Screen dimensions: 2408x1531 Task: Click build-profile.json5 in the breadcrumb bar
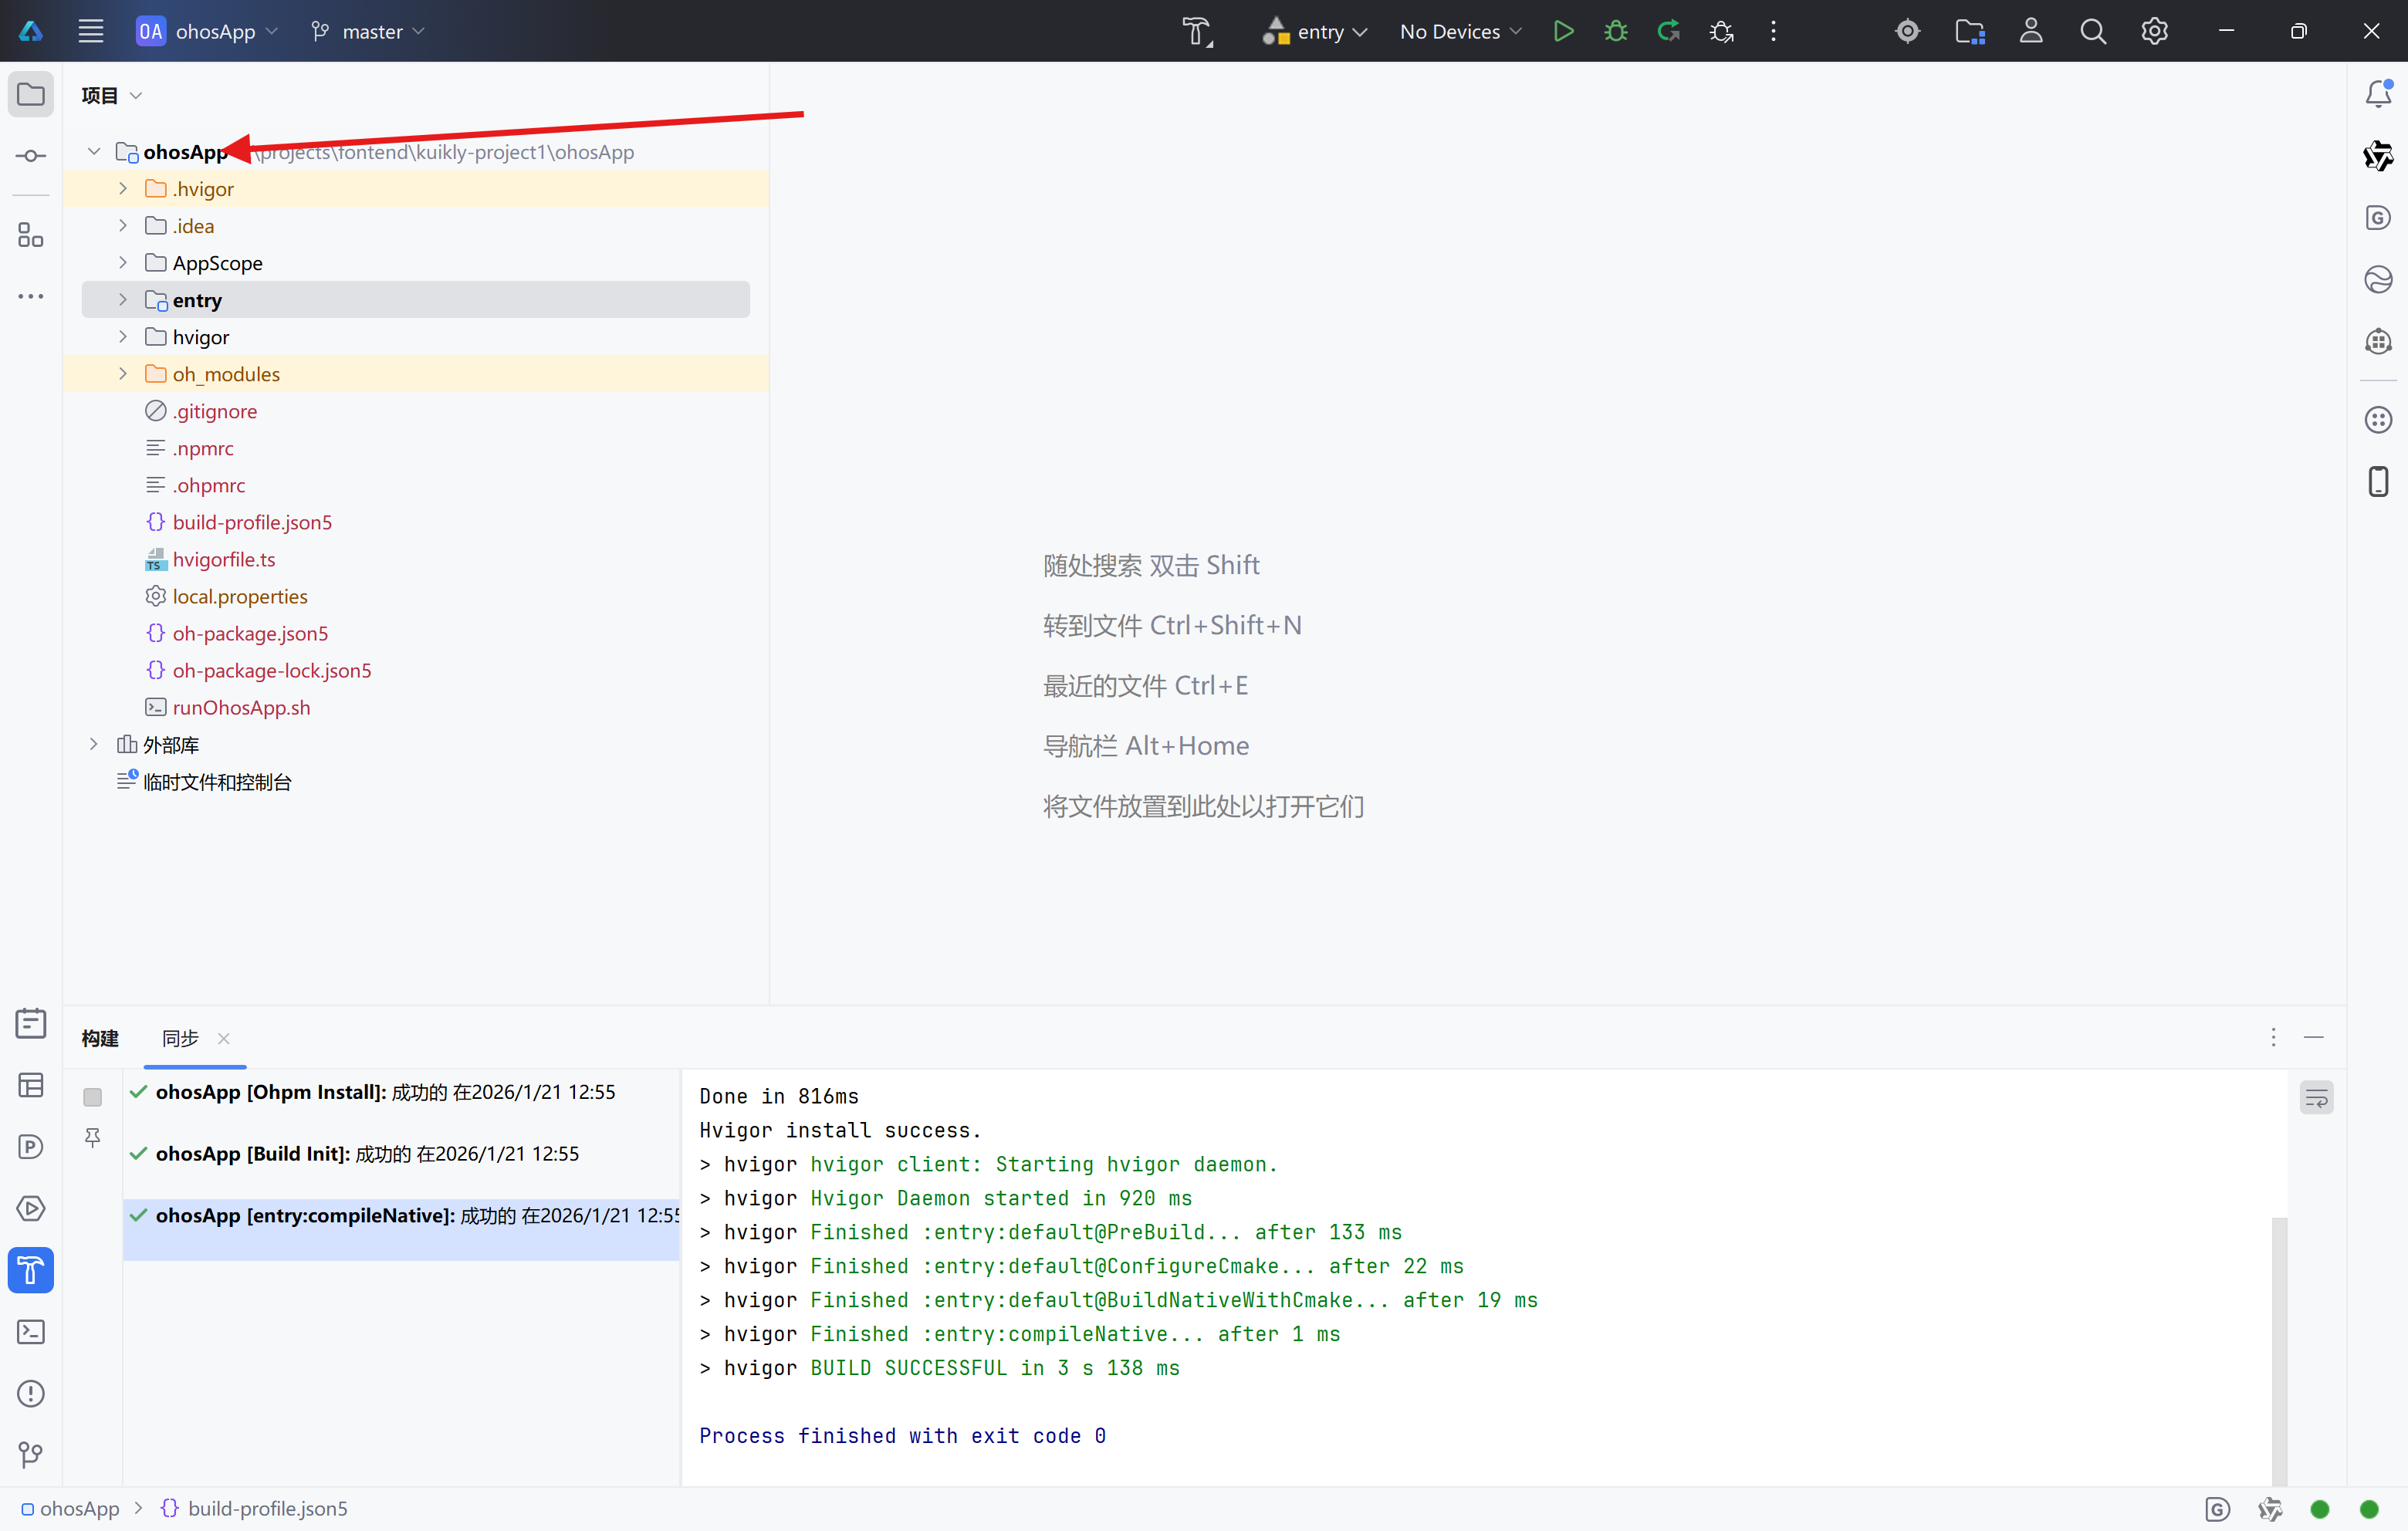pos(266,1508)
